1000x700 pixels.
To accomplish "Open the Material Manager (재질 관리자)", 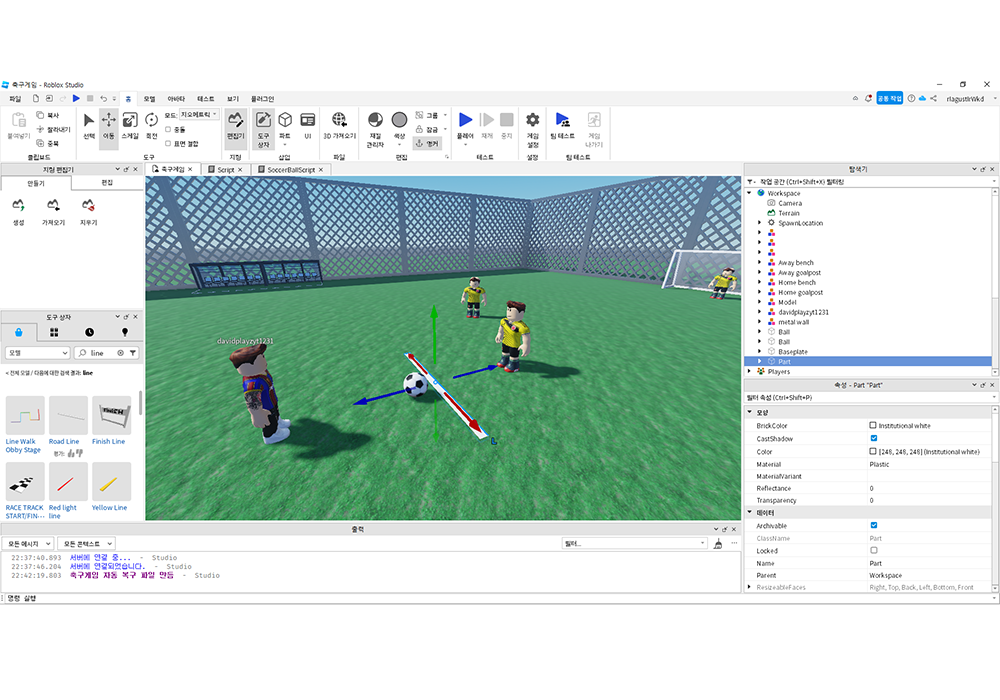I will [375, 129].
